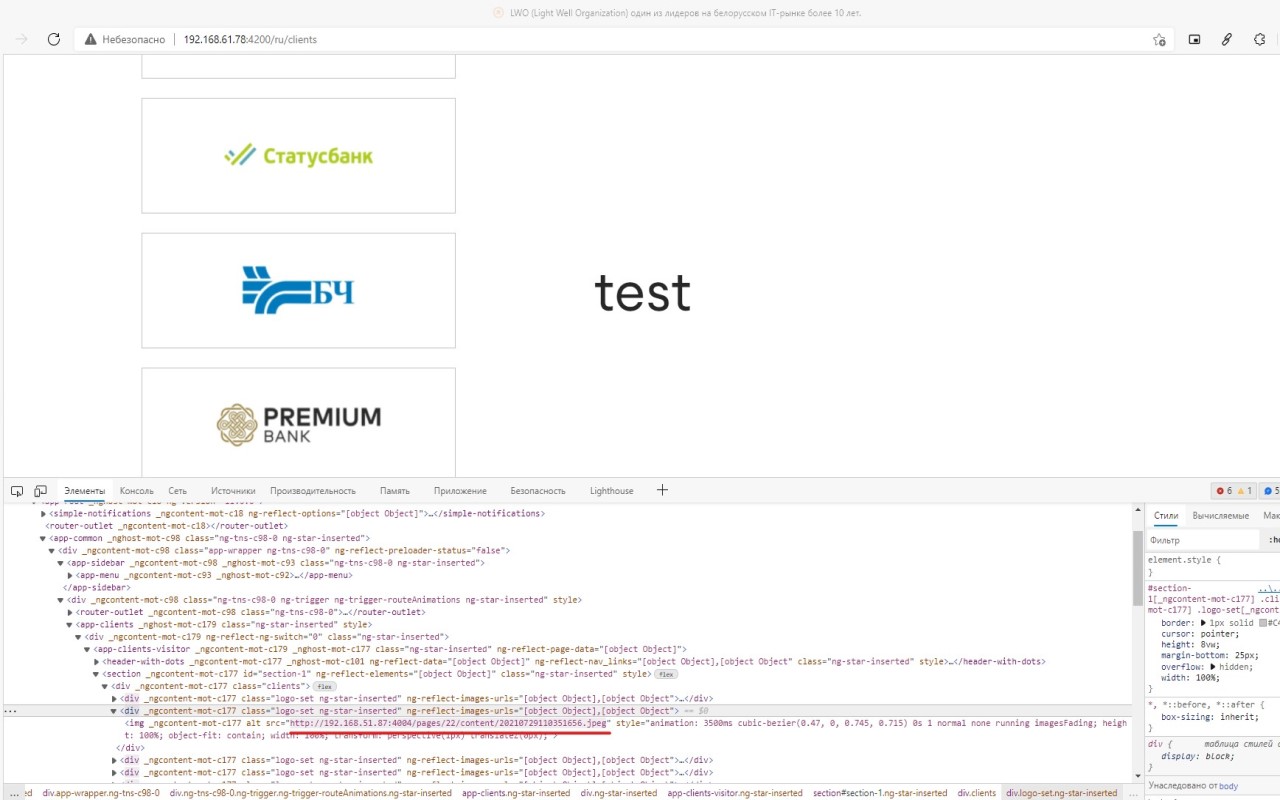Collapse the section-1 section node
This screenshot has height=800, width=1280.
tap(96, 674)
